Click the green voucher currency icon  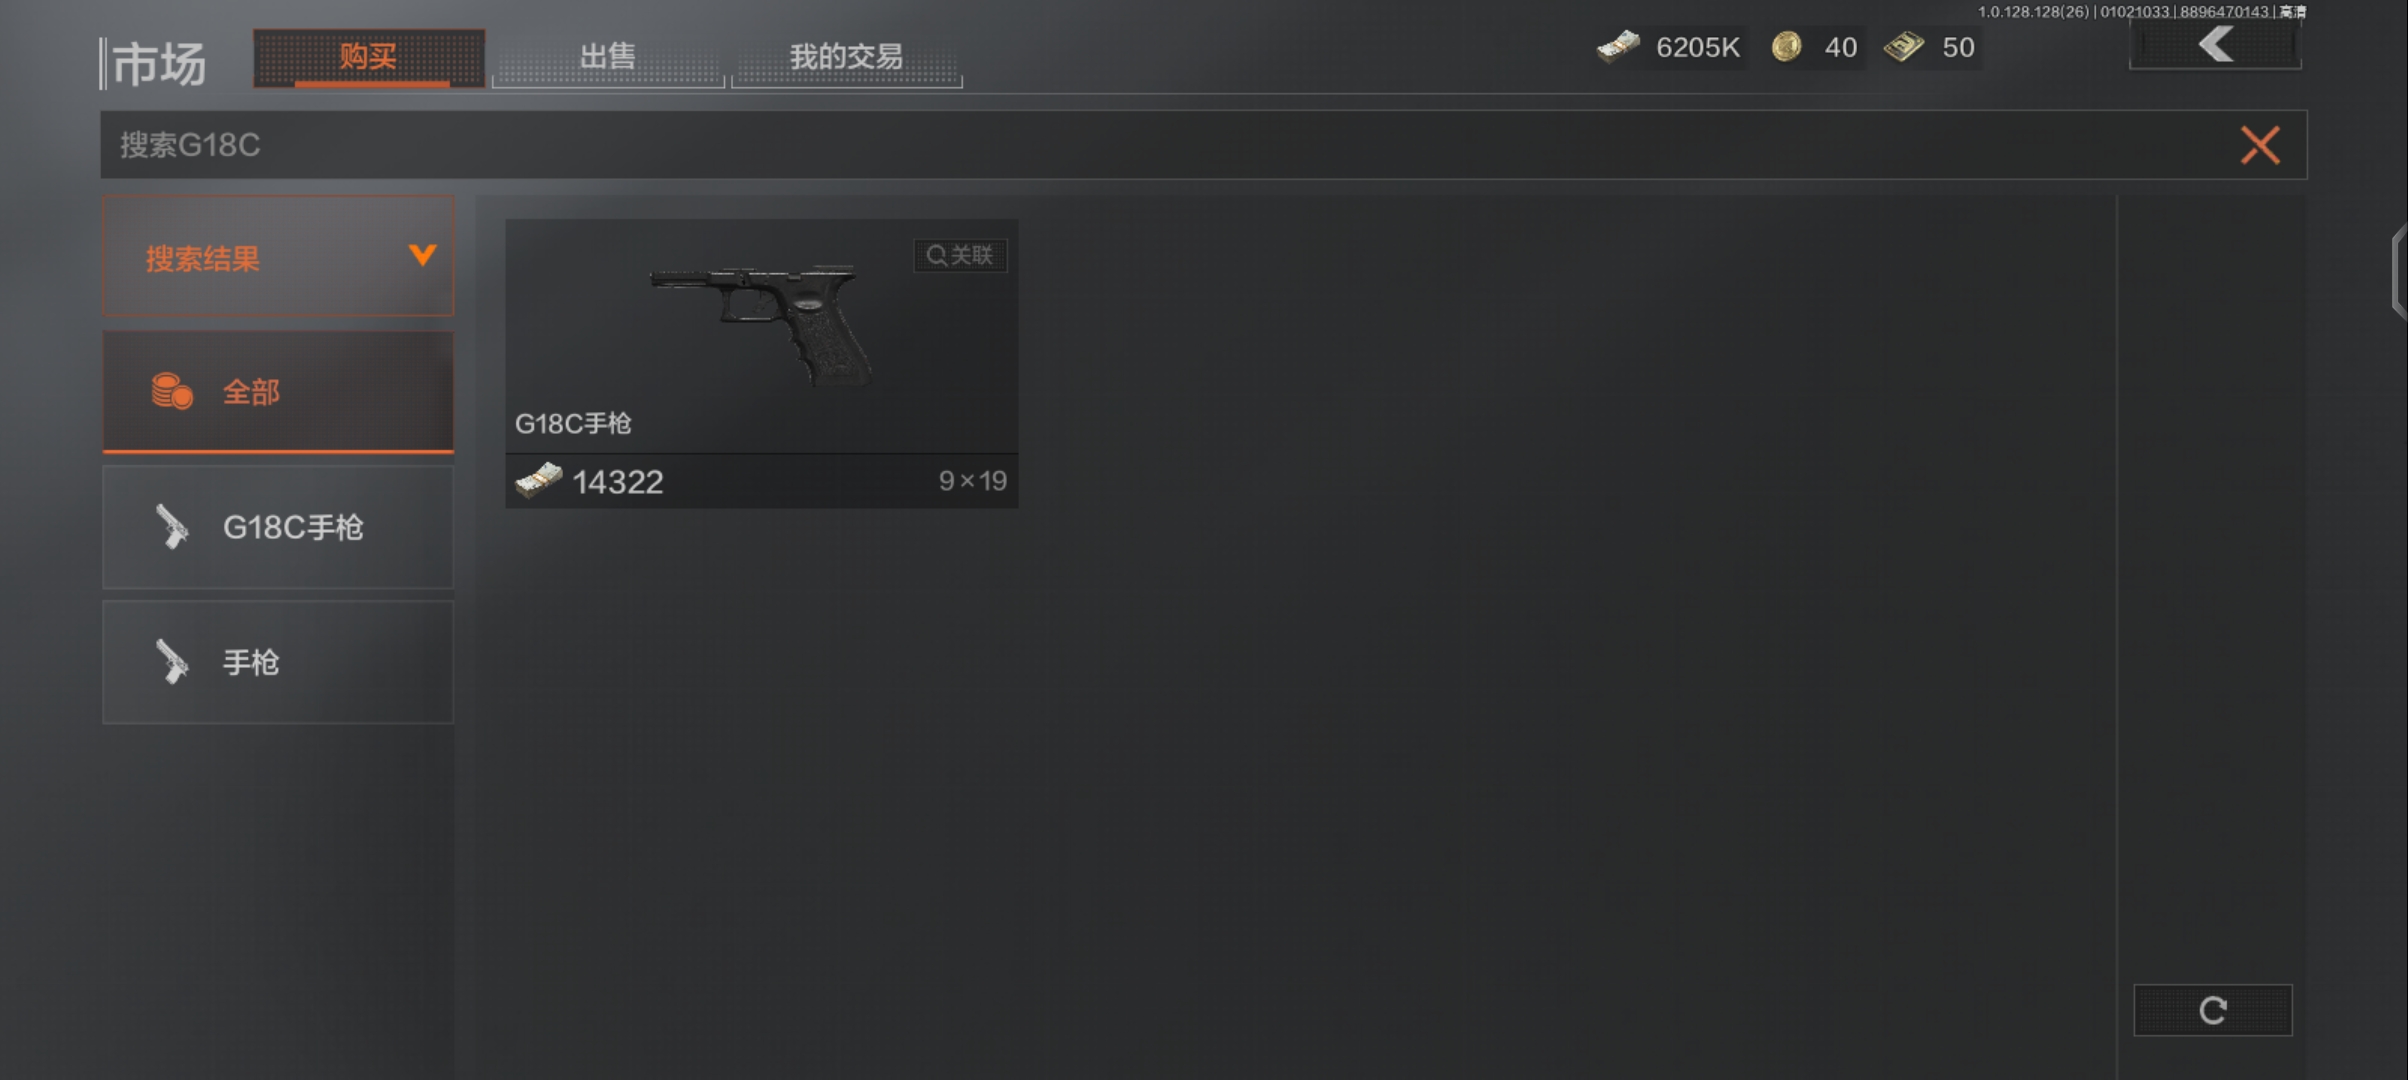click(1904, 47)
